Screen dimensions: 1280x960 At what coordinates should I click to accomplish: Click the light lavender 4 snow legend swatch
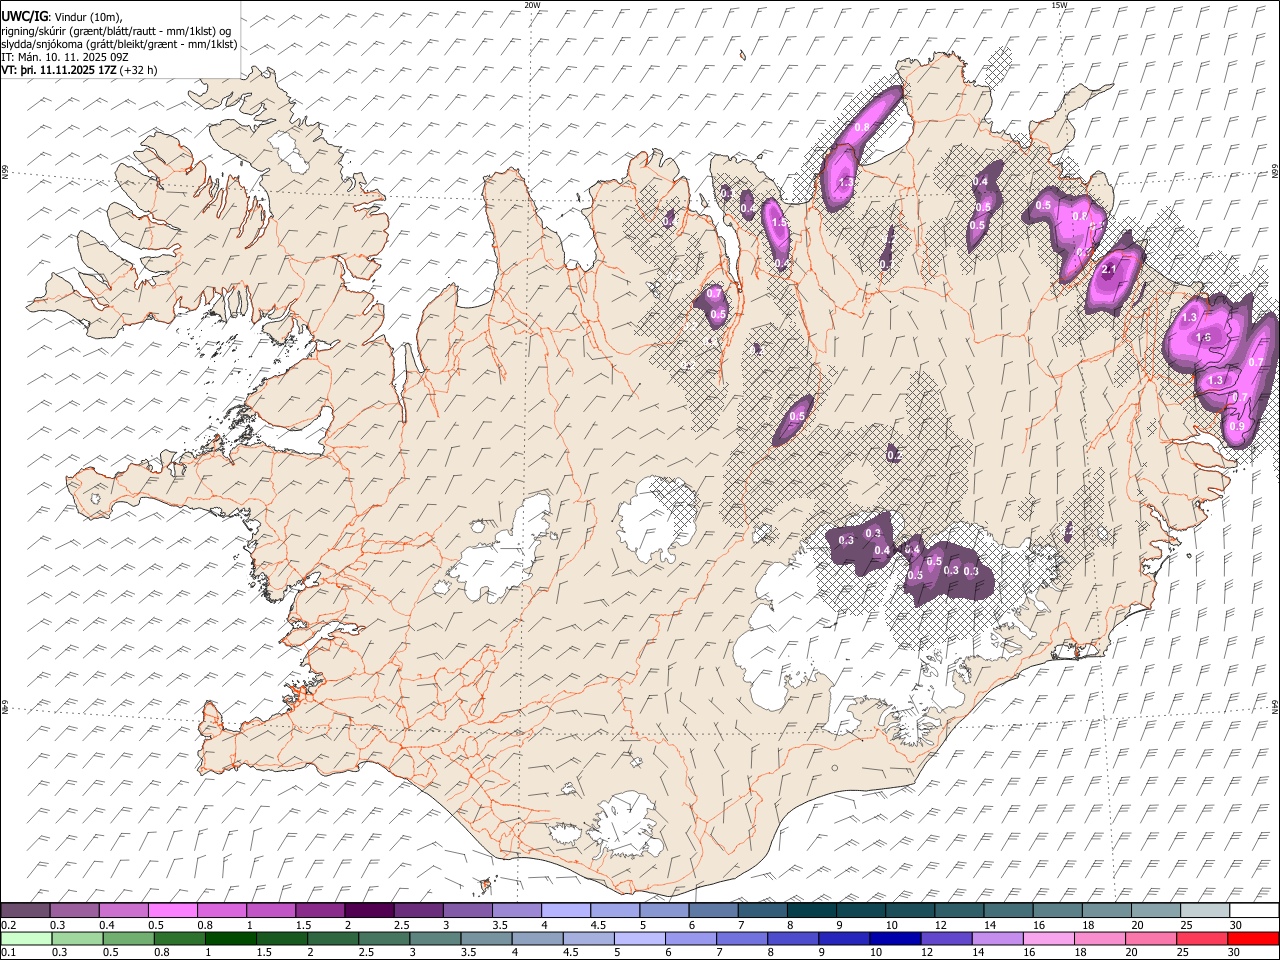click(x=565, y=911)
